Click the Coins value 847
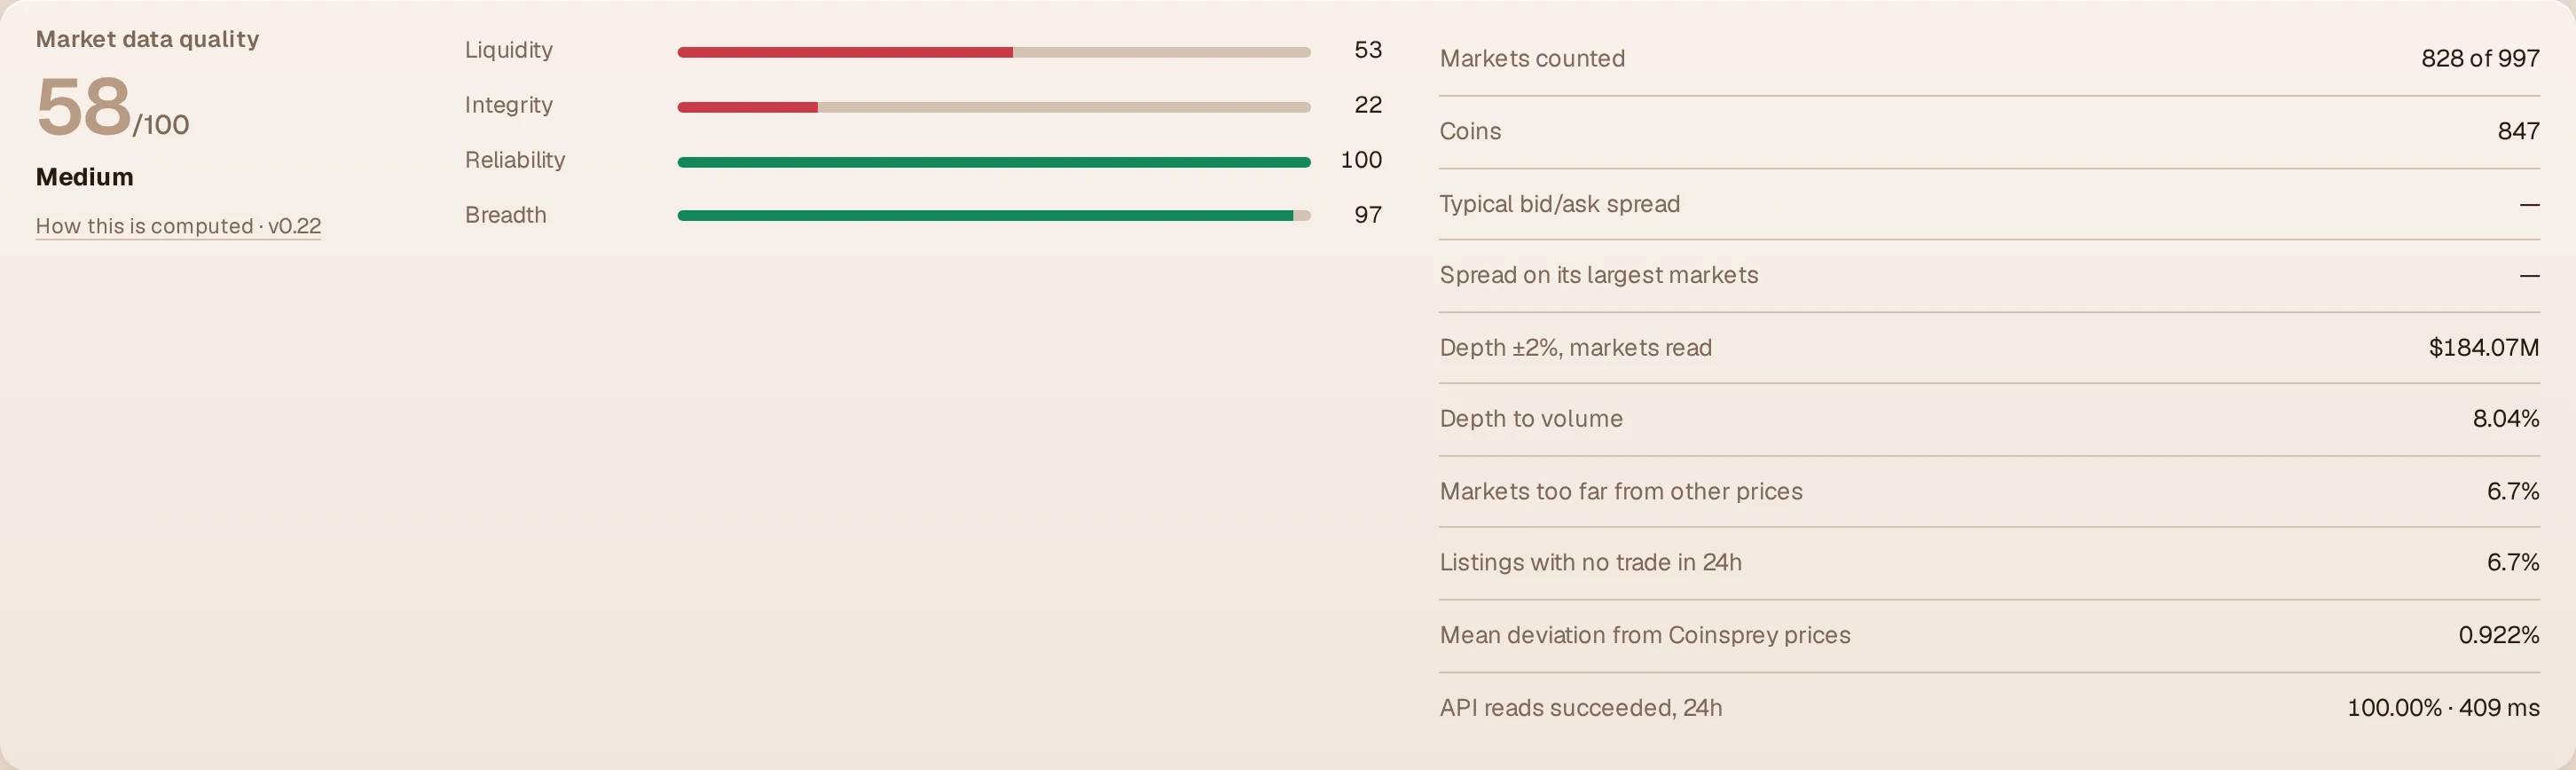The width and height of the screenshot is (2576, 770). tap(2518, 131)
